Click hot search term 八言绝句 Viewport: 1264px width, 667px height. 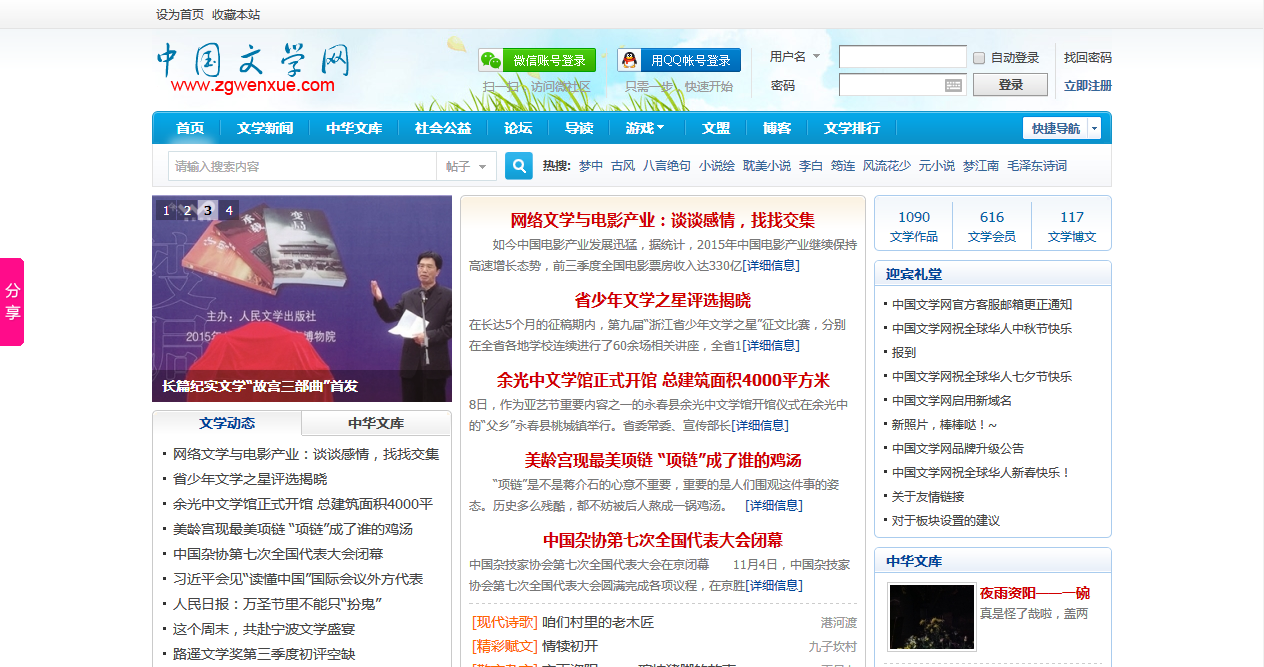667,166
